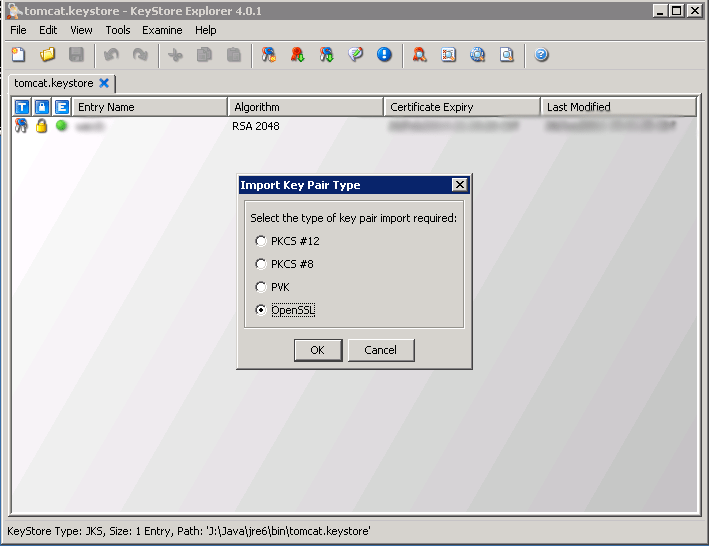Click the Set Password tag icon
The image size is (709, 546).
coord(355,55)
